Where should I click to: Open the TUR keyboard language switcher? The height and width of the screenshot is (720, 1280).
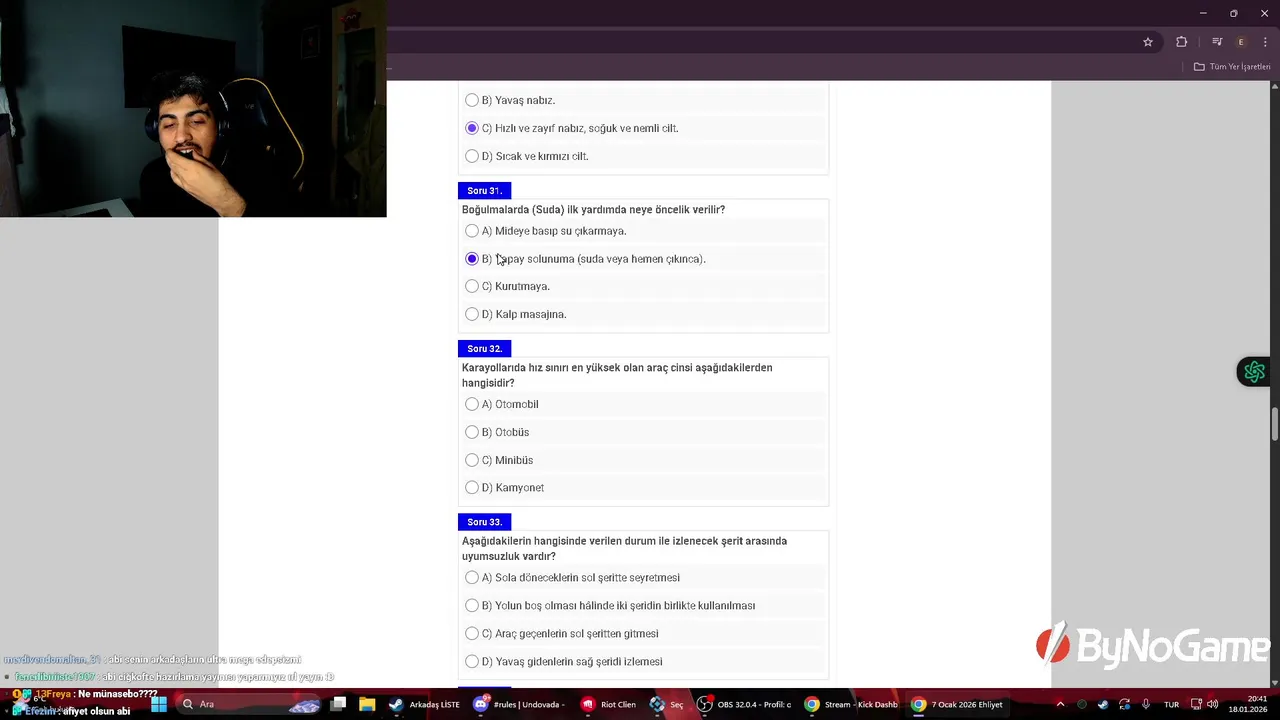coord(1171,704)
